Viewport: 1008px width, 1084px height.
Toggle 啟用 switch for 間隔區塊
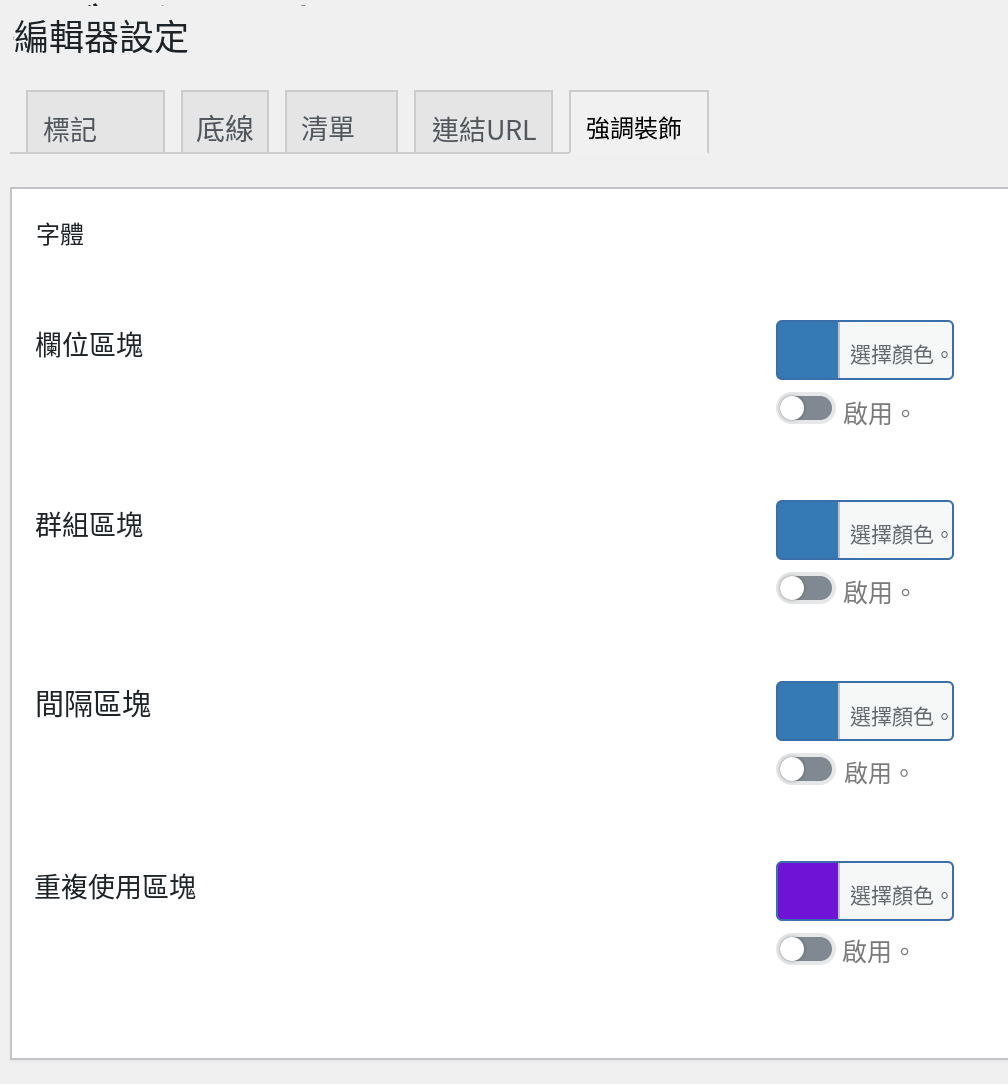[x=805, y=769]
